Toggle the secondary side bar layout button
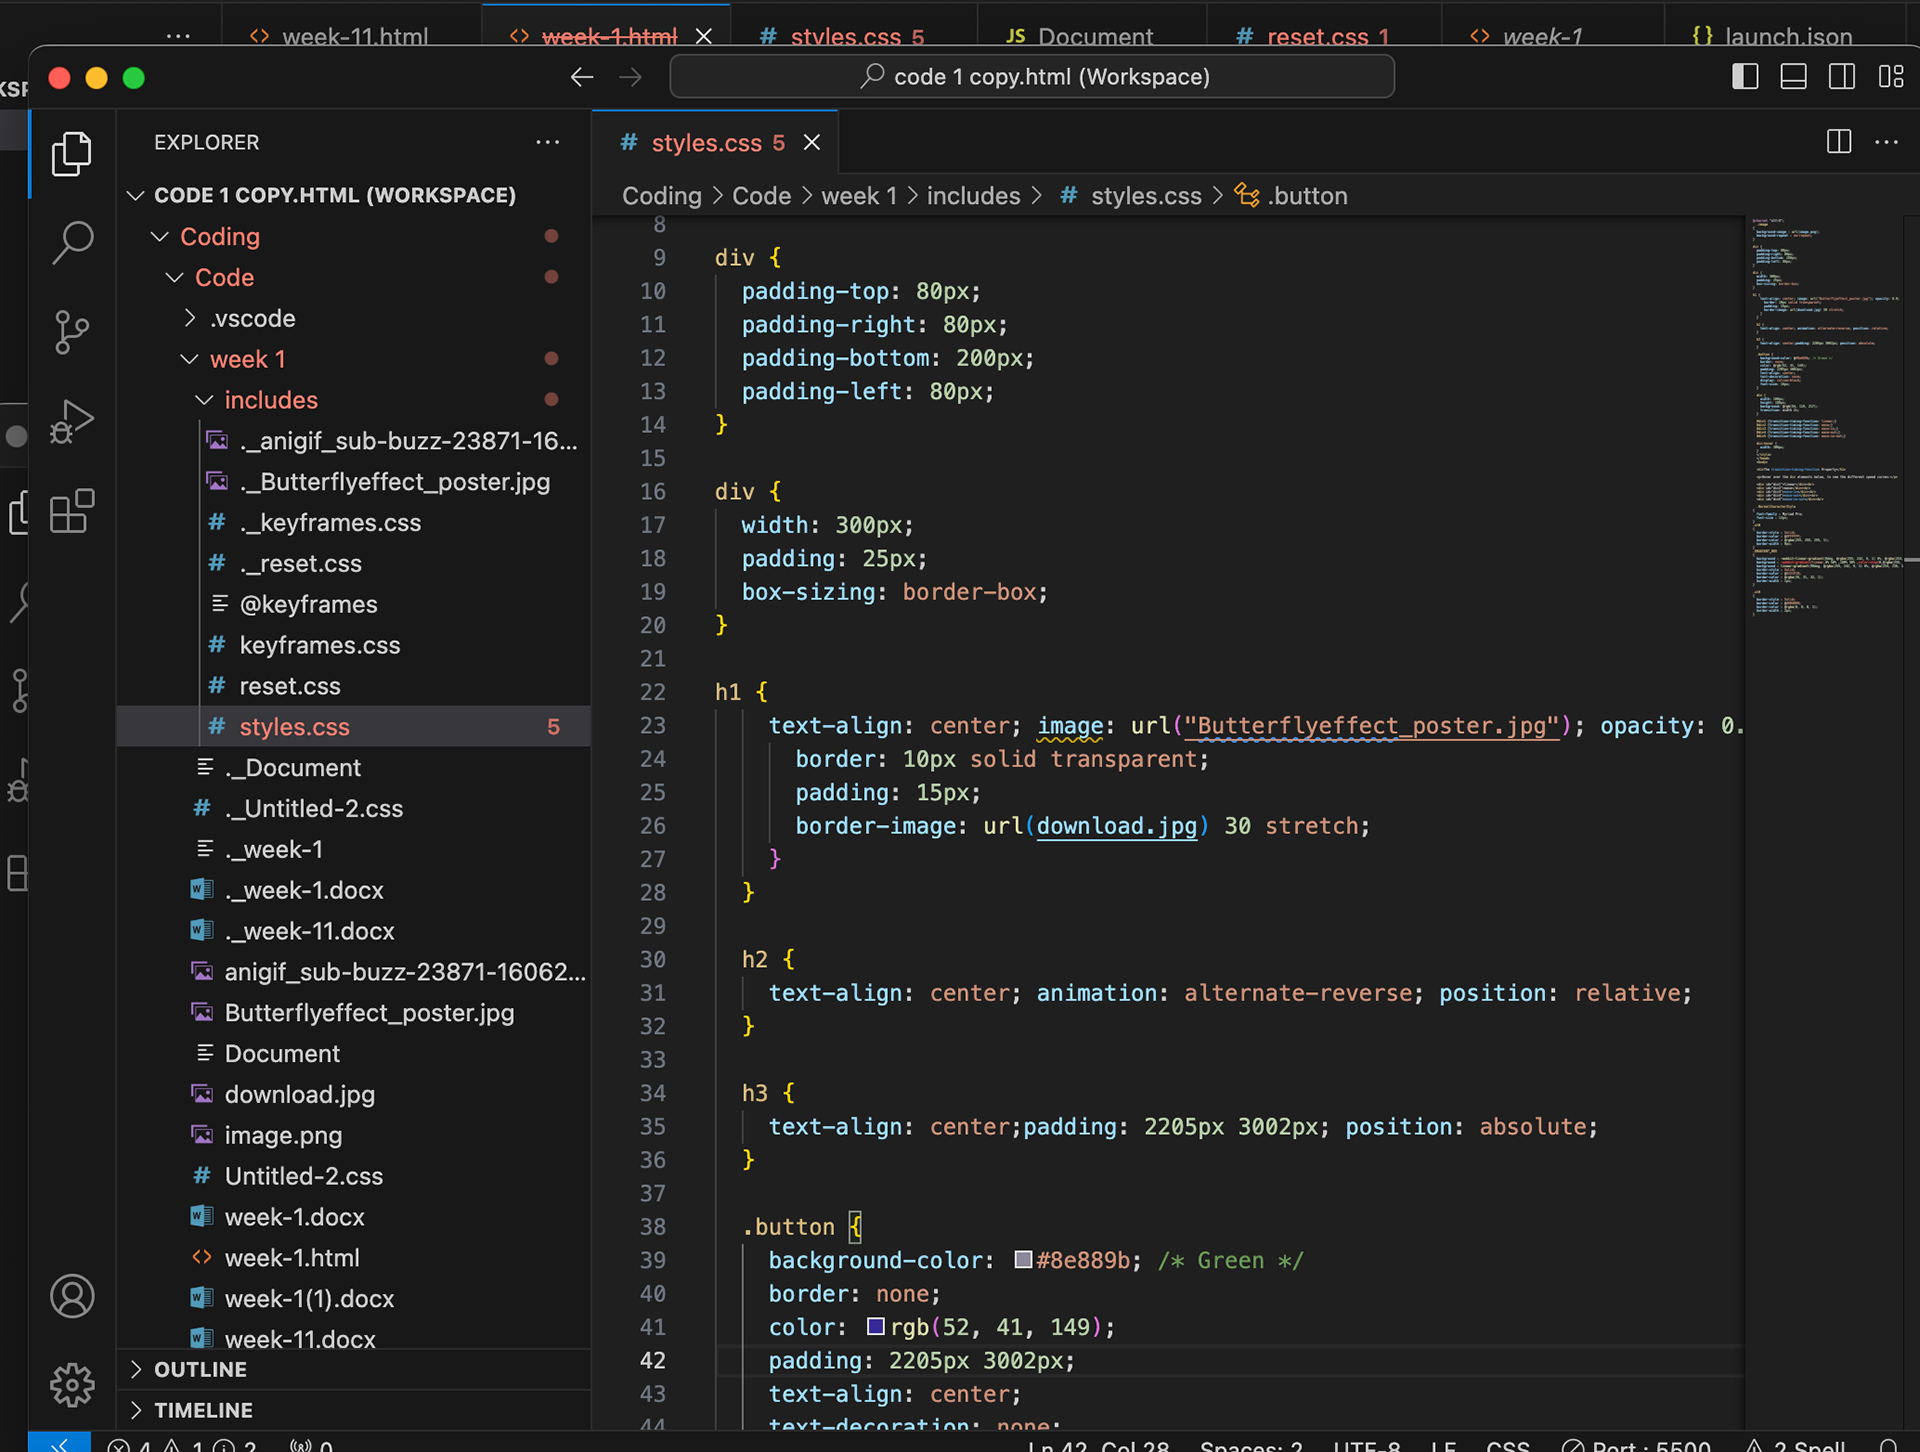Viewport: 1920px width, 1452px height. pos(1841,77)
